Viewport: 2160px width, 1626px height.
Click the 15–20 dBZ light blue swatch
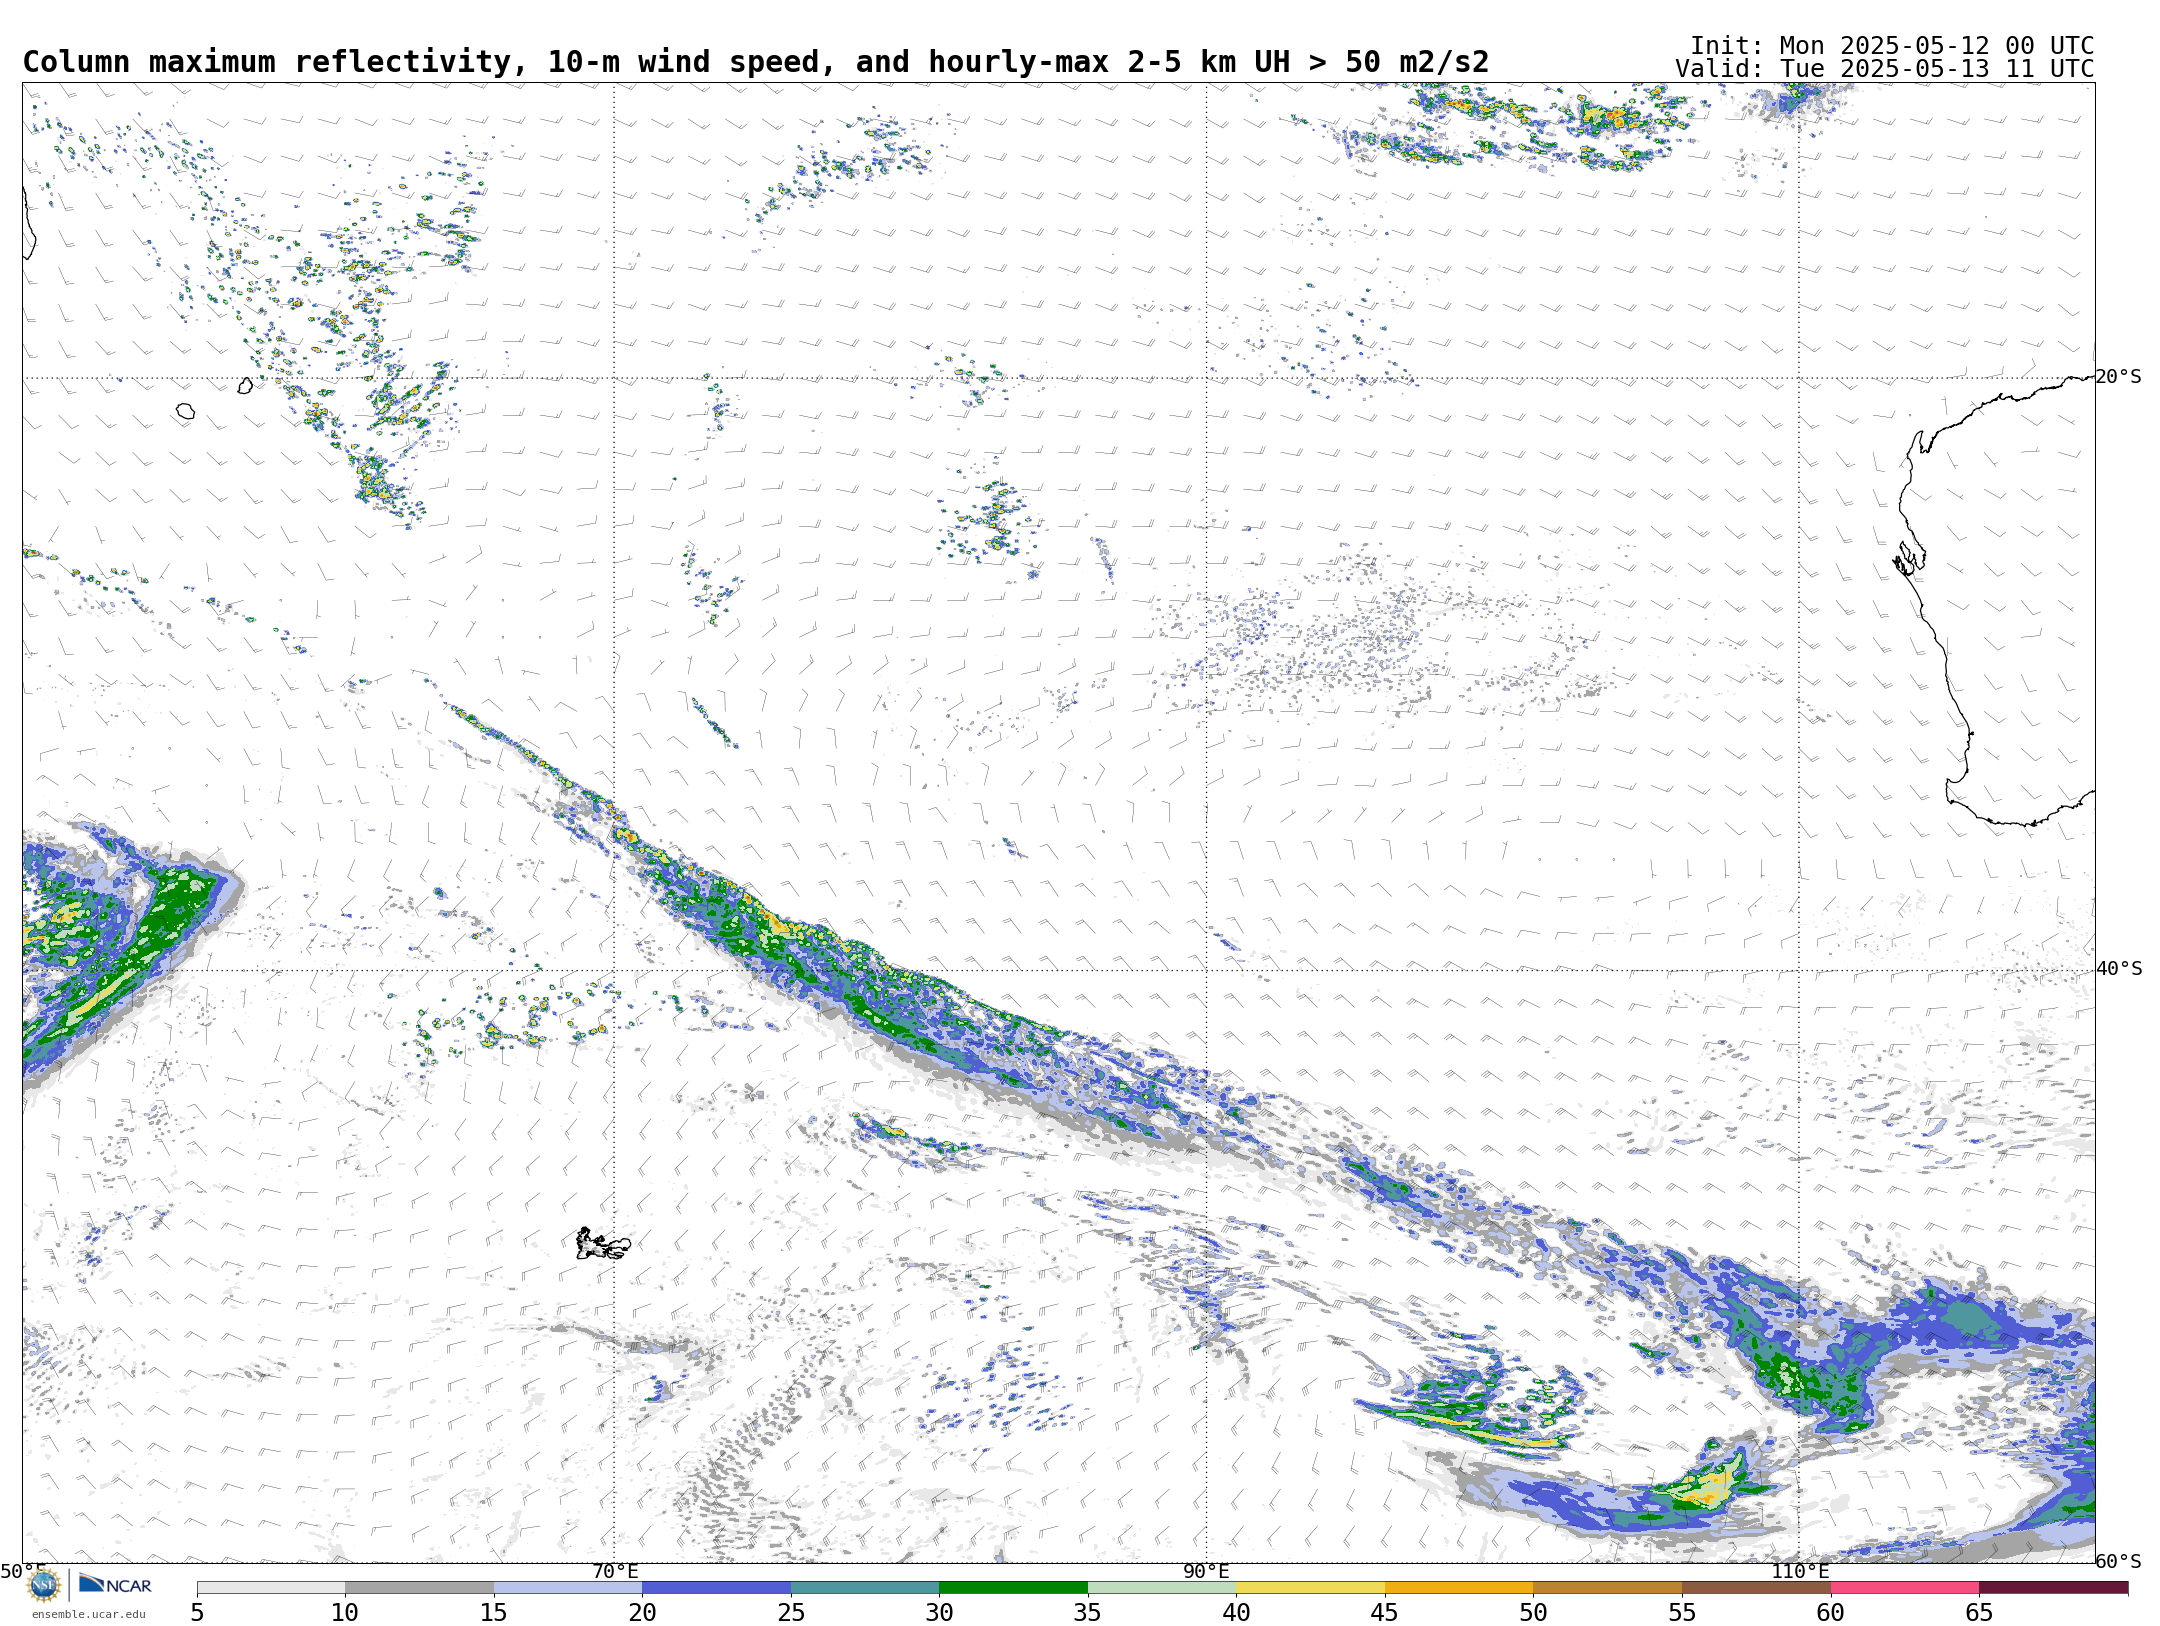(x=568, y=1588)
